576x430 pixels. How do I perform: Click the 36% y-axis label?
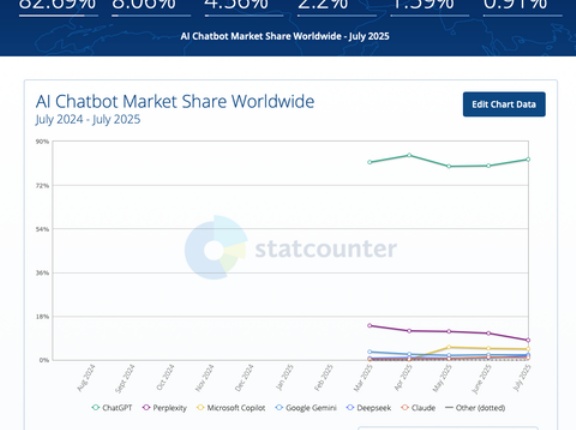(43, 273)
